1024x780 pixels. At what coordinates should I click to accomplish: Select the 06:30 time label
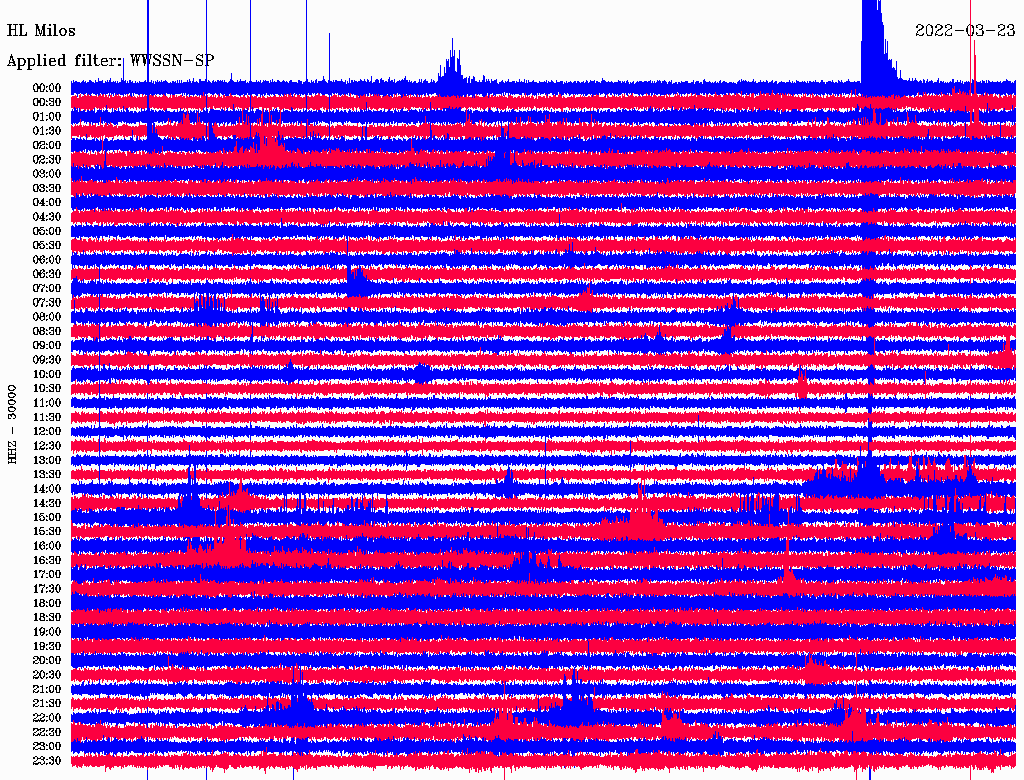coord(47,274)
